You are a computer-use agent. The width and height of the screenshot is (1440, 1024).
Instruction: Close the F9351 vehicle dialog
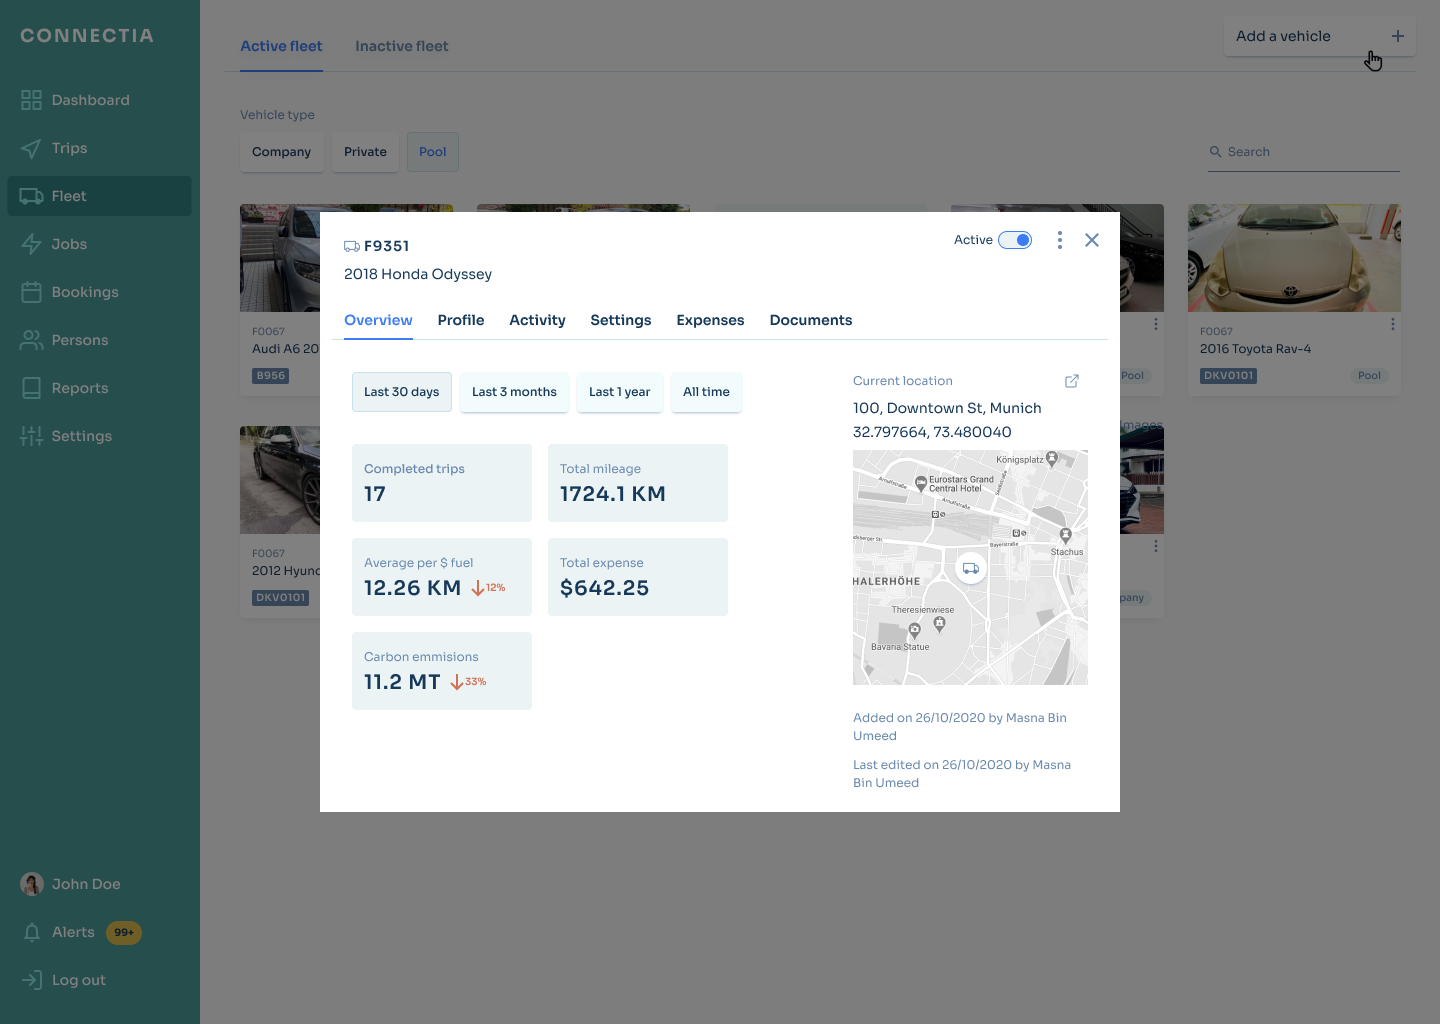[1092, 240]
